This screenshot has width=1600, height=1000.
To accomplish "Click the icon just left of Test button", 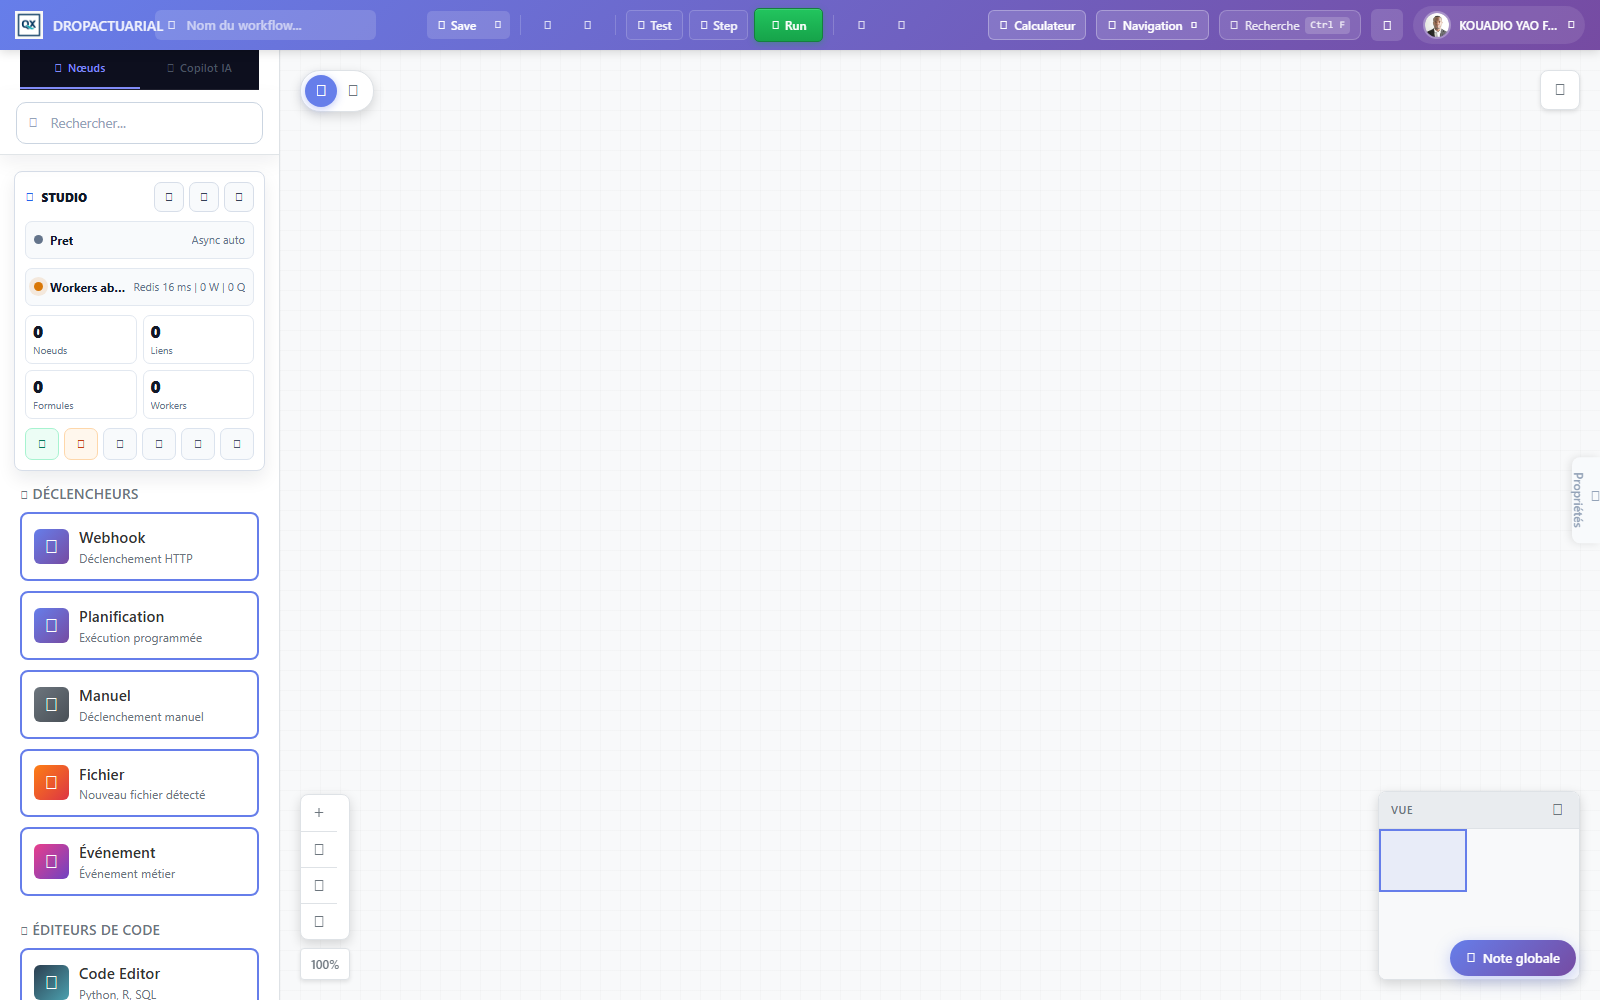I will coord(587,25).
